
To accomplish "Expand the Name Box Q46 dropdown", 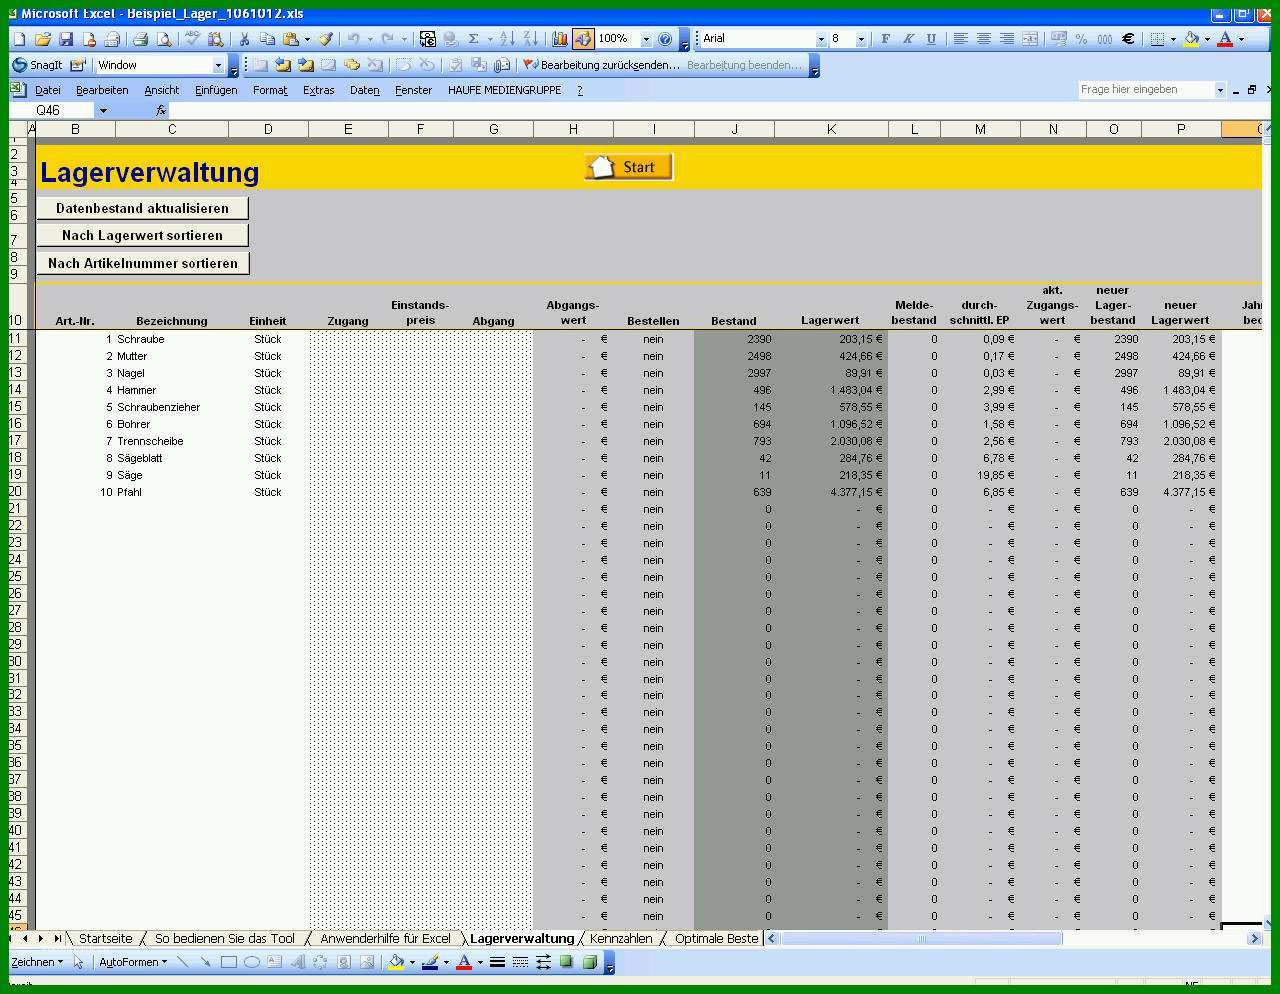I will (x=103, y=111).
